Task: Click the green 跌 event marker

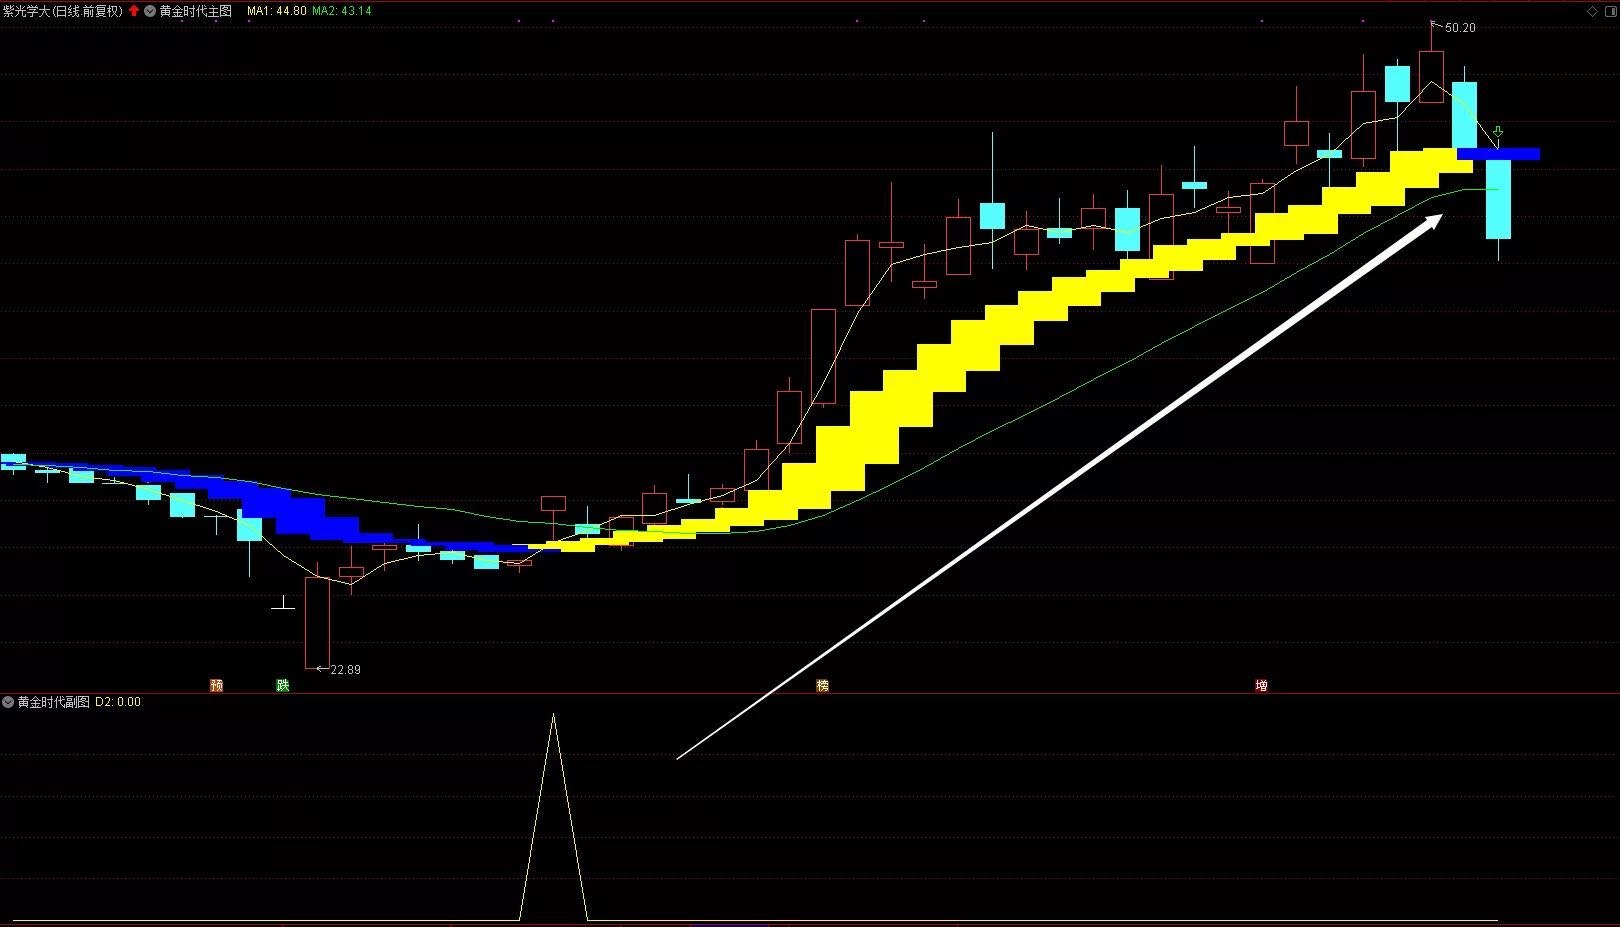Action: [283, 685]
